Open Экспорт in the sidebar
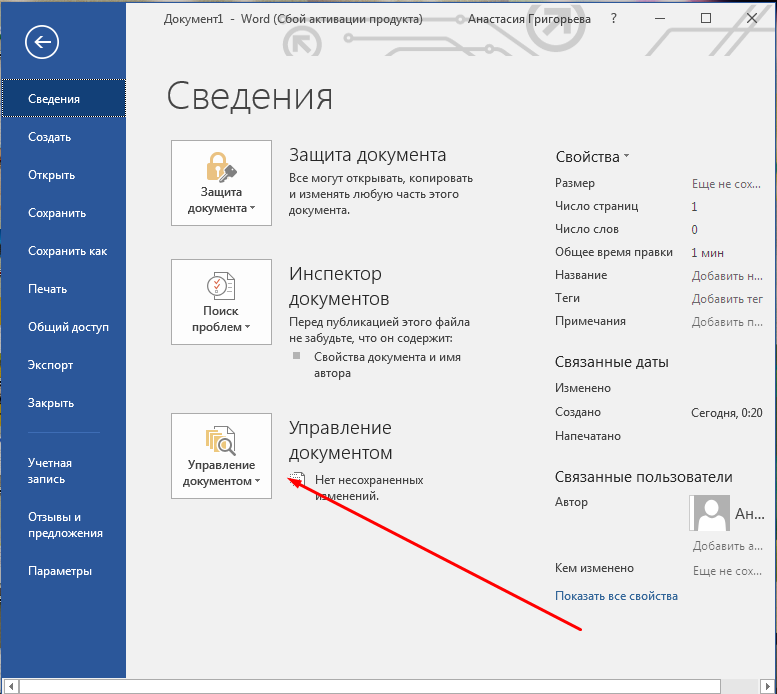777x694 pixels. [63, 365]
